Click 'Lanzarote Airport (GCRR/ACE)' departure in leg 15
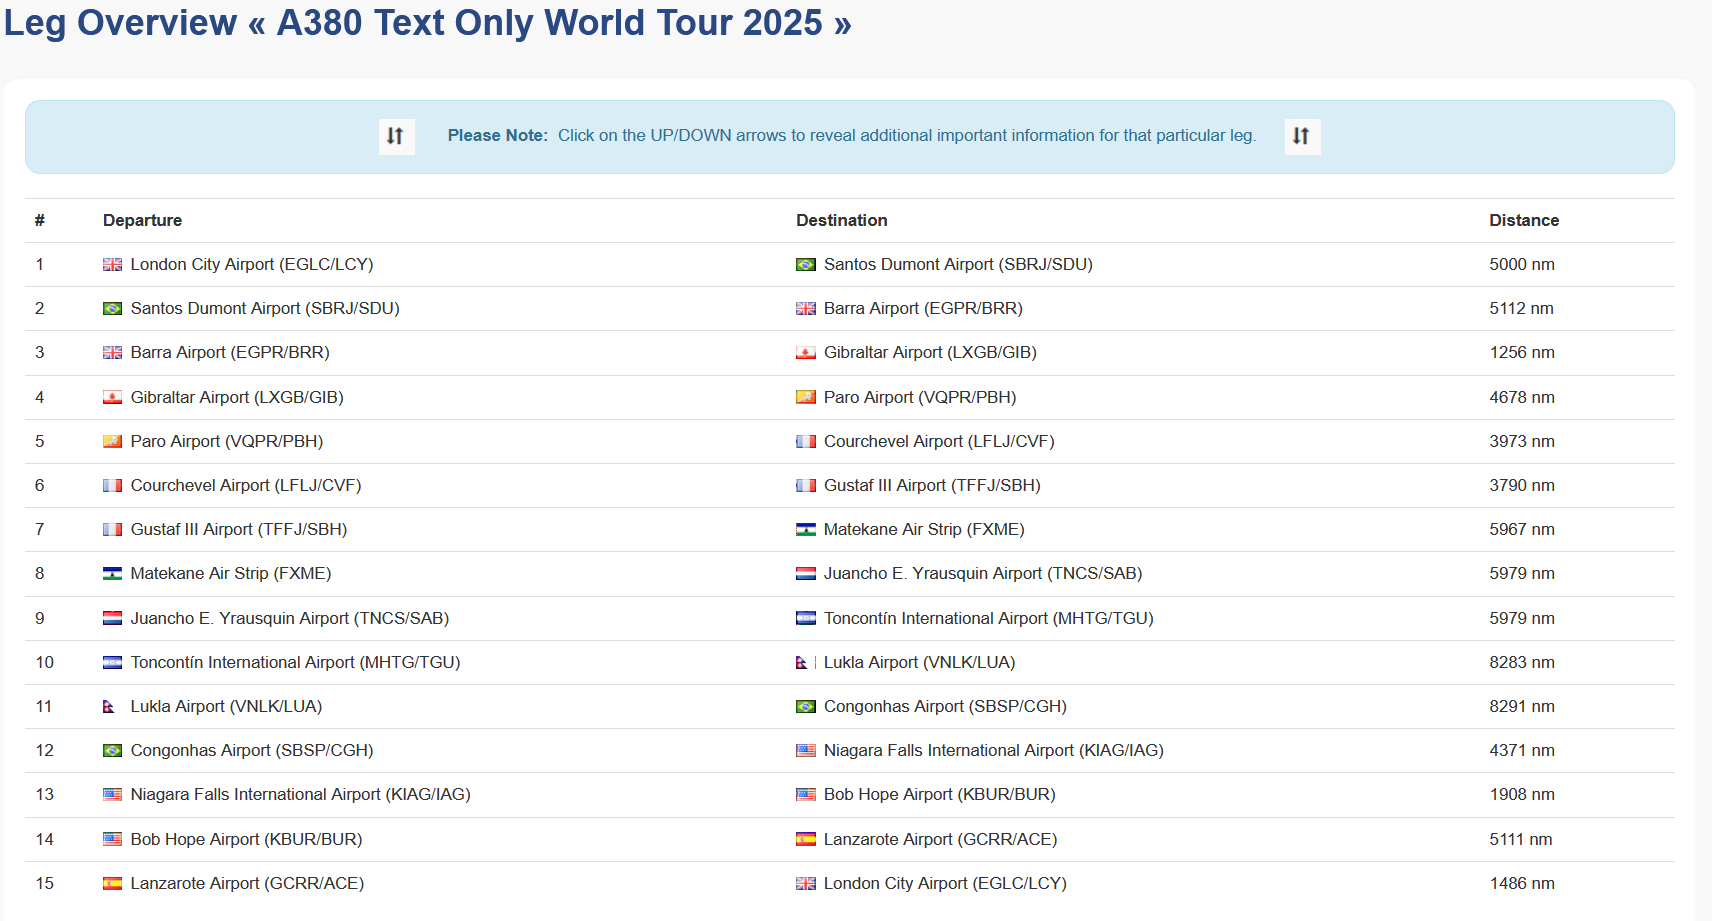Screen dimensions: 1712x921 tap(247, 884)
